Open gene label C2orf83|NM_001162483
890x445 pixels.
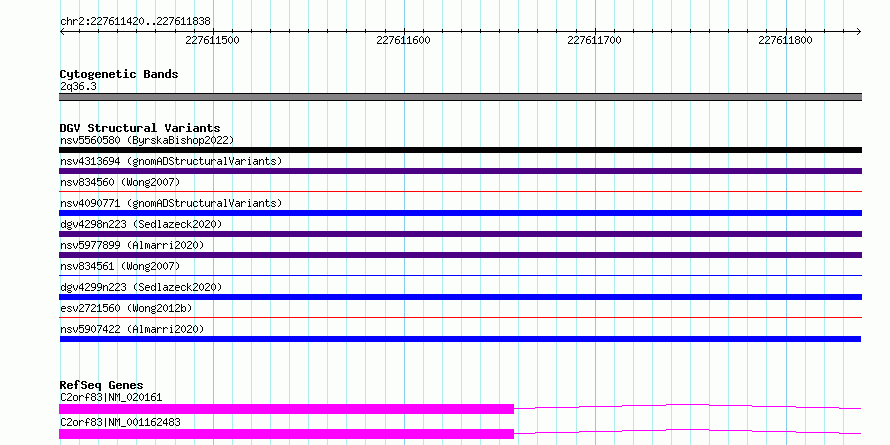tap(120, 423)
